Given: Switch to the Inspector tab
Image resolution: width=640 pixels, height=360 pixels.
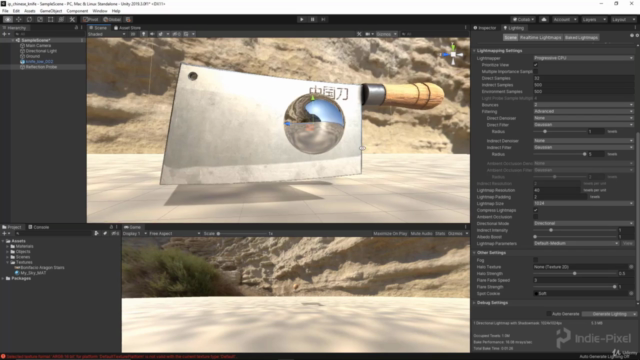Looking at the screenshot, I should tap(485, 28).
